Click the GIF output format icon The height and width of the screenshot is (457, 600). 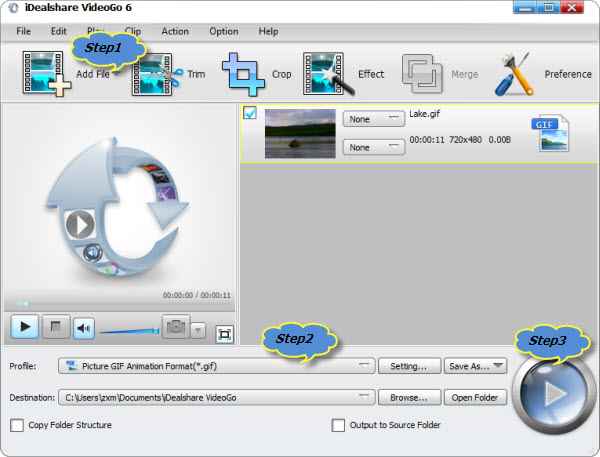pyautogui.click(x=550, y=133)
